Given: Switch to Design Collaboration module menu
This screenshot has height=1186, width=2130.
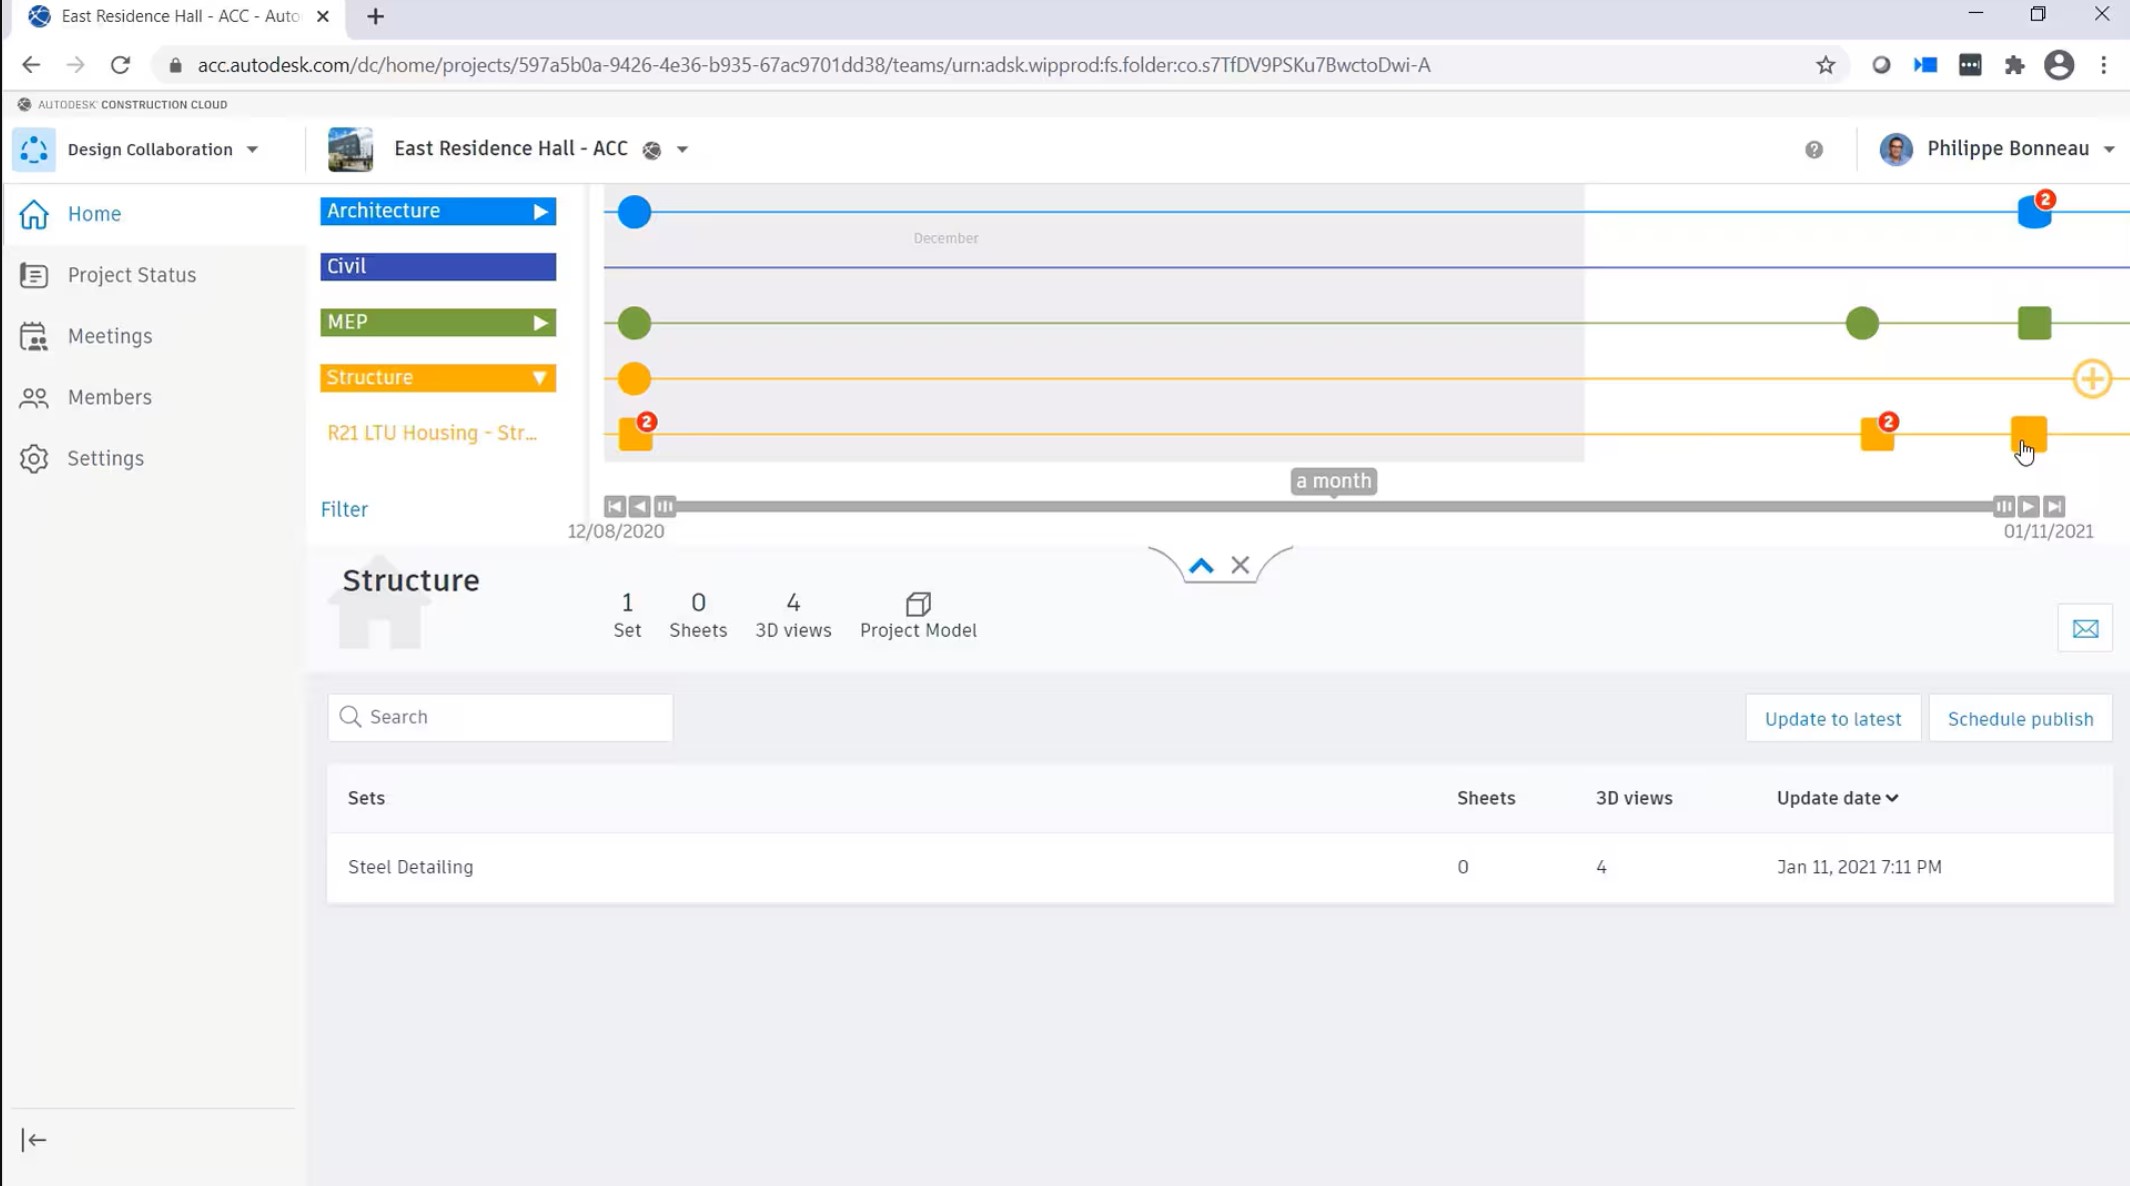Looking at the screenshot, I should click(x=251, y=149).
